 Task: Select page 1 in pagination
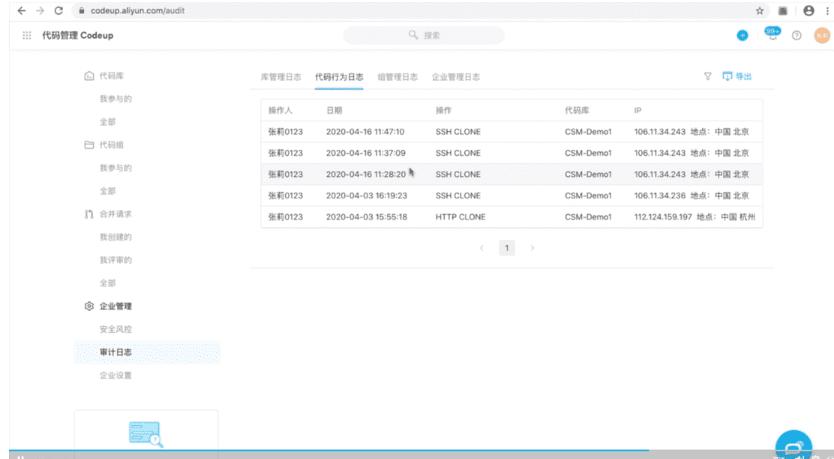pos(507,248)
